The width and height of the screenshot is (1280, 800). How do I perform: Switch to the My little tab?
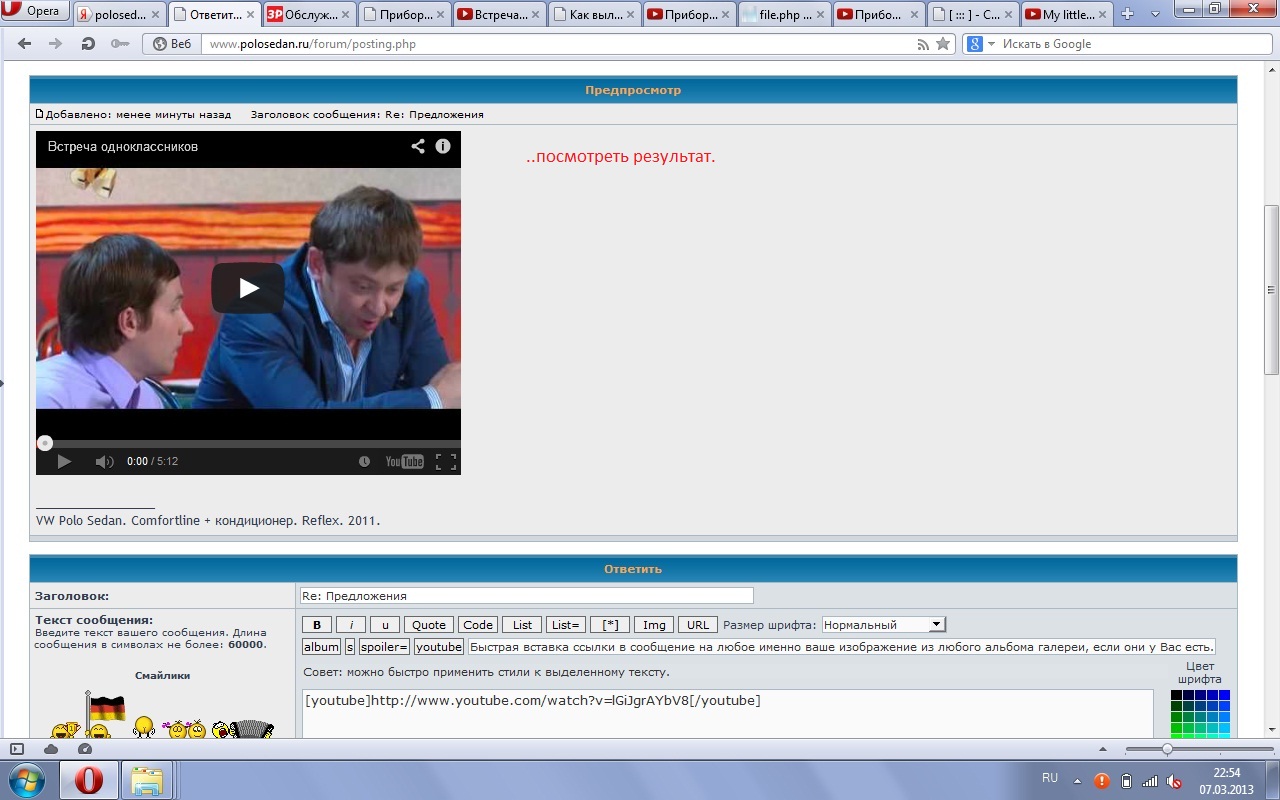point(1067,15)
